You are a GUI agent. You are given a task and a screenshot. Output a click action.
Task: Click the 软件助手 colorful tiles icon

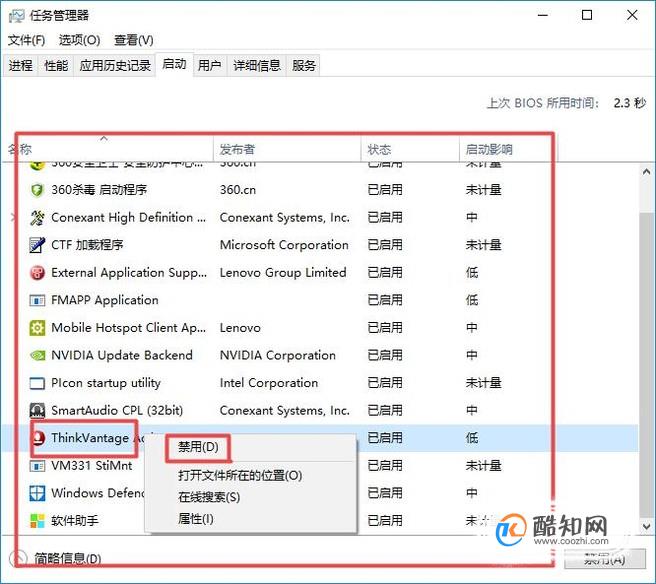coord(37,521)
